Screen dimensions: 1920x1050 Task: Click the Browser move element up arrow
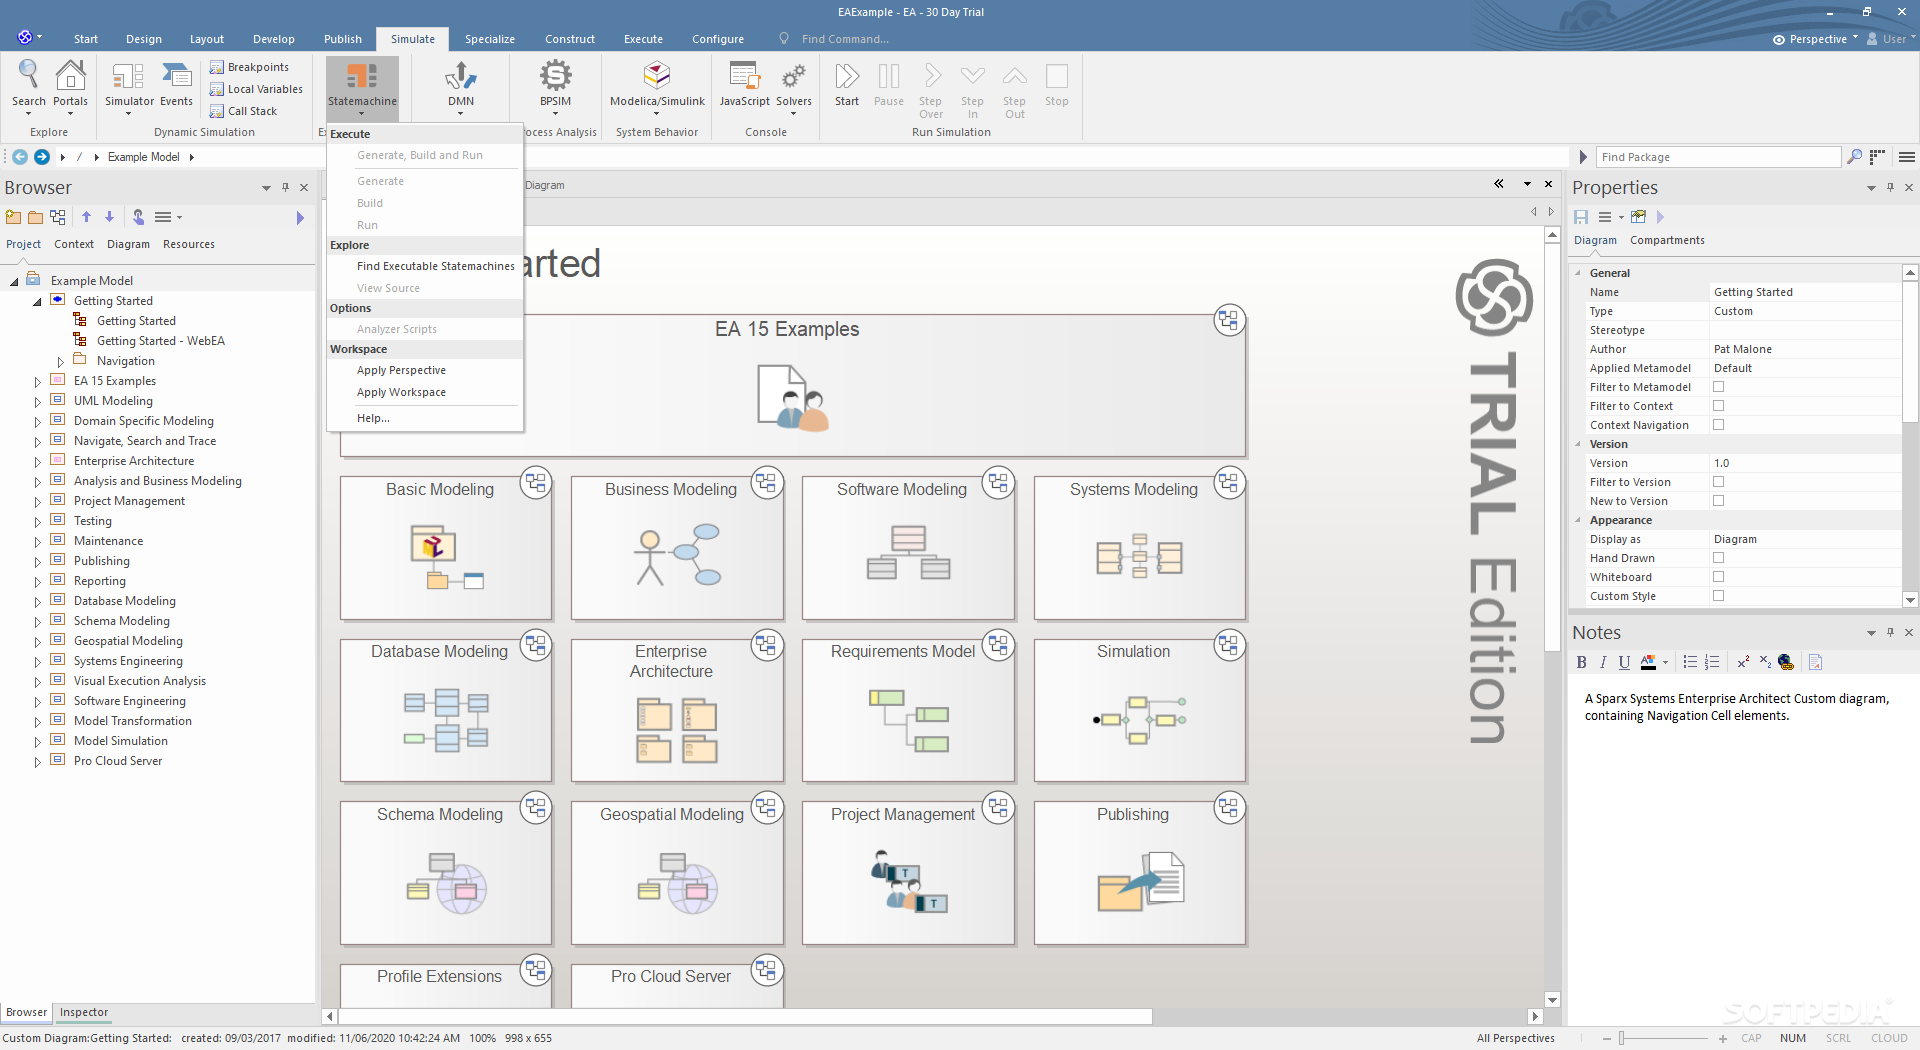click(x=87, y=217)
